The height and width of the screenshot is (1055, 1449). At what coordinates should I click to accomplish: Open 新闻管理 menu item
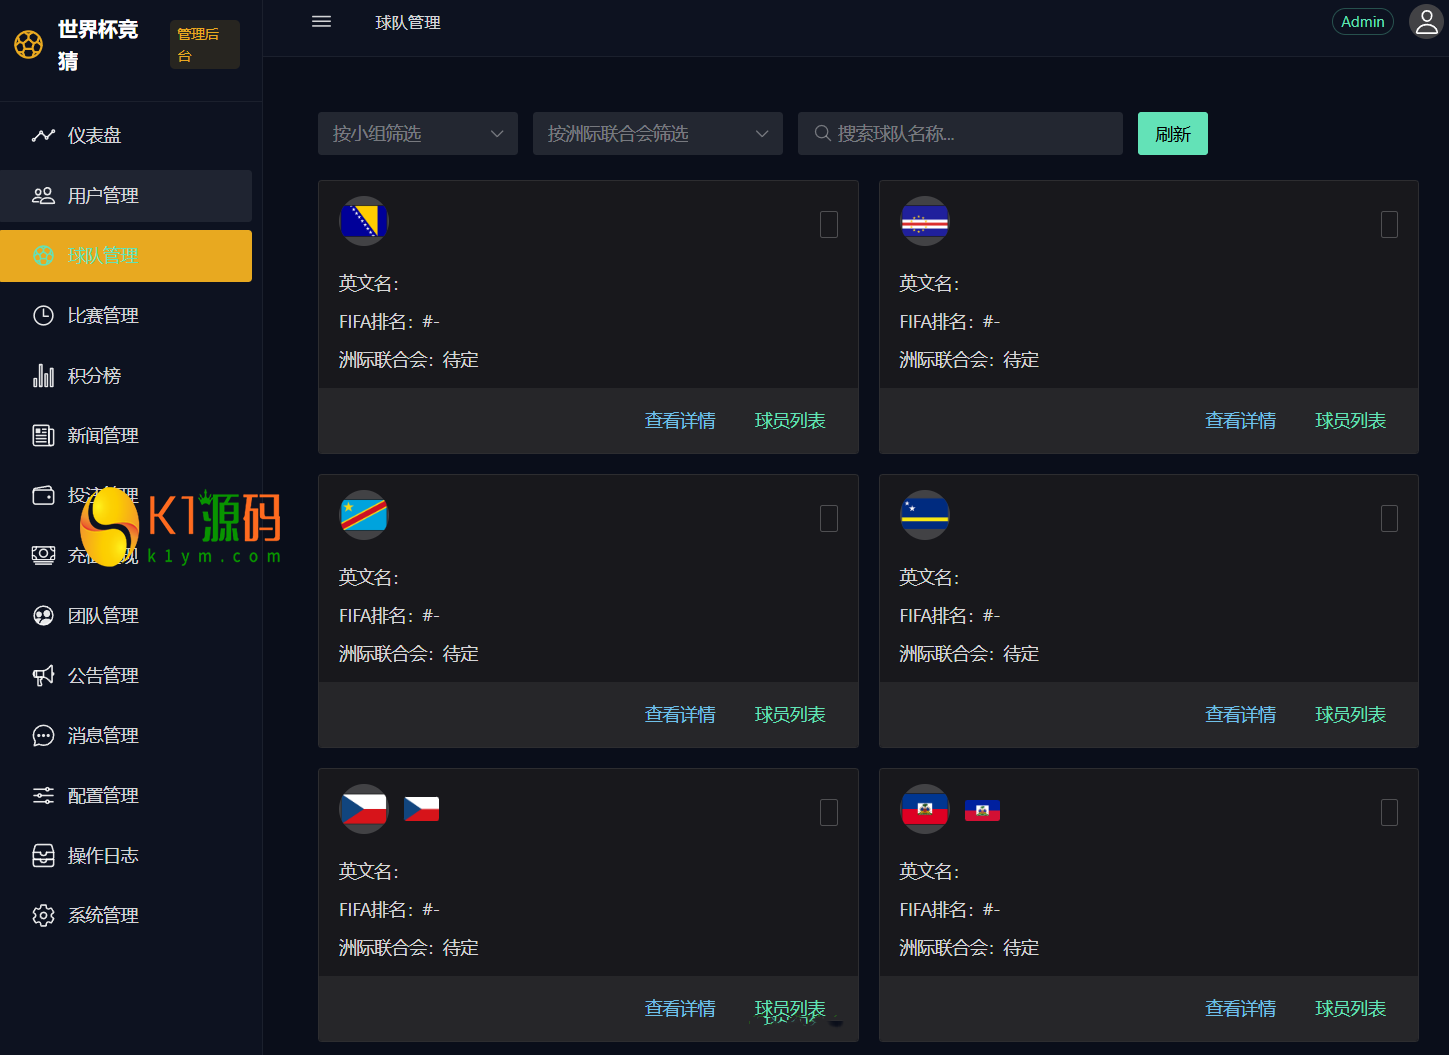(x=126, y=436)
